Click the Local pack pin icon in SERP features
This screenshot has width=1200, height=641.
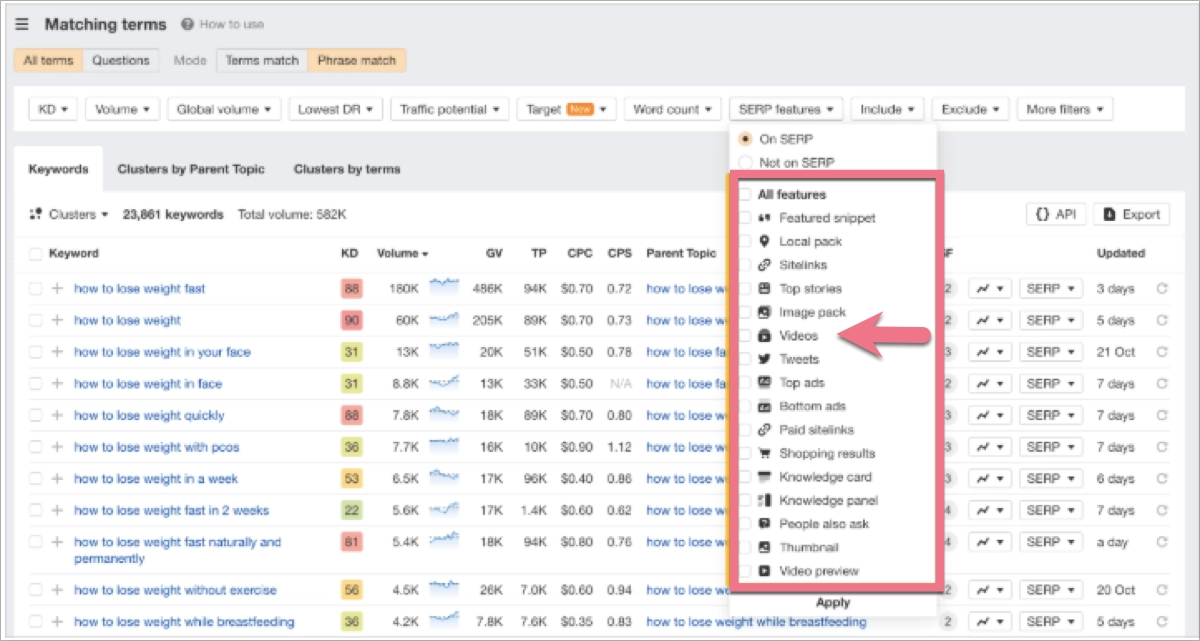tap(765, 241)
